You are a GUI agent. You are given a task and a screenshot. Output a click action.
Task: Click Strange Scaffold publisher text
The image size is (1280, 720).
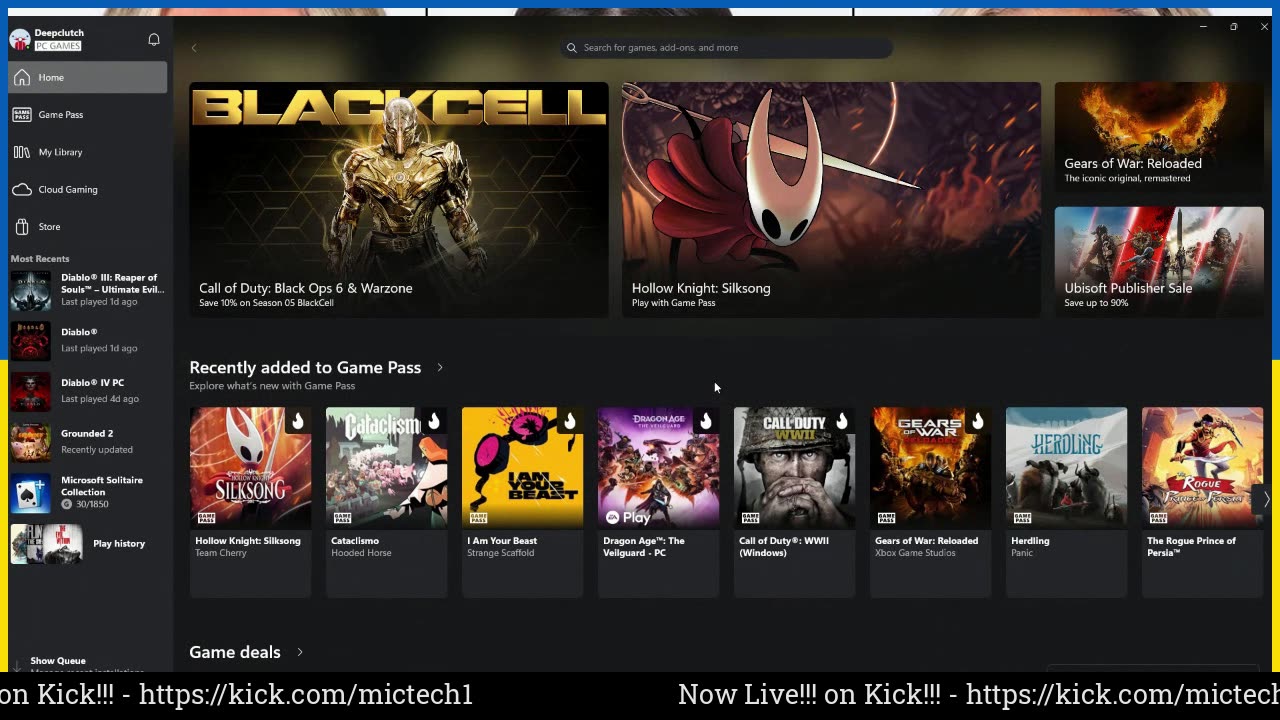tap(500, 553)
